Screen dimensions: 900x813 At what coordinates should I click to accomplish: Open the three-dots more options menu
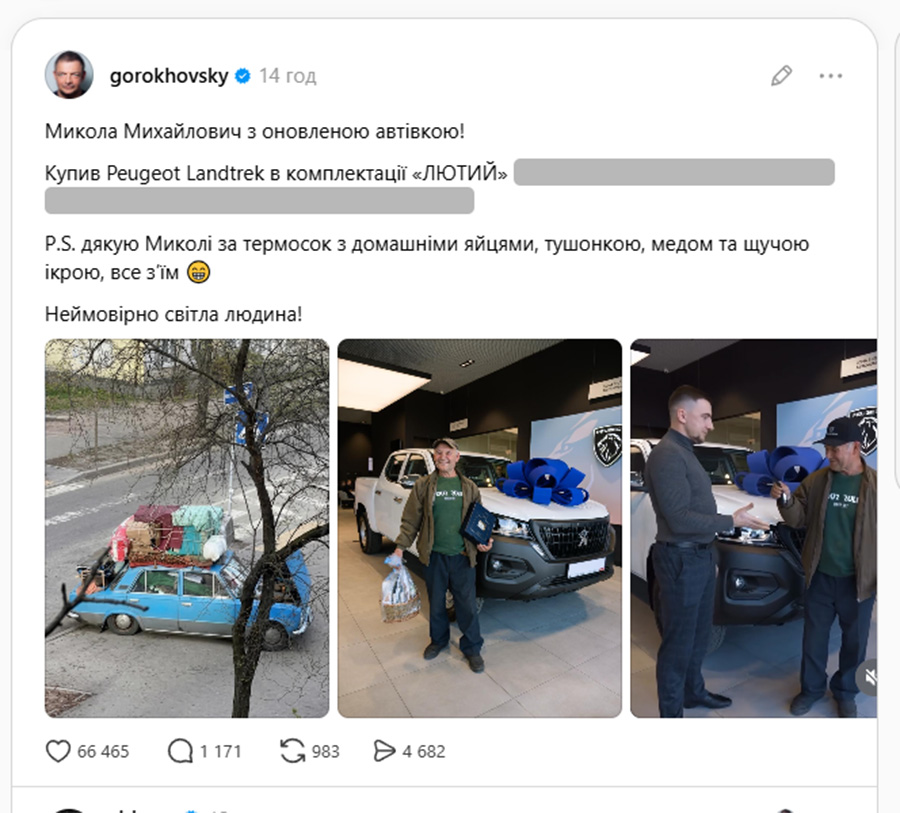831,76
